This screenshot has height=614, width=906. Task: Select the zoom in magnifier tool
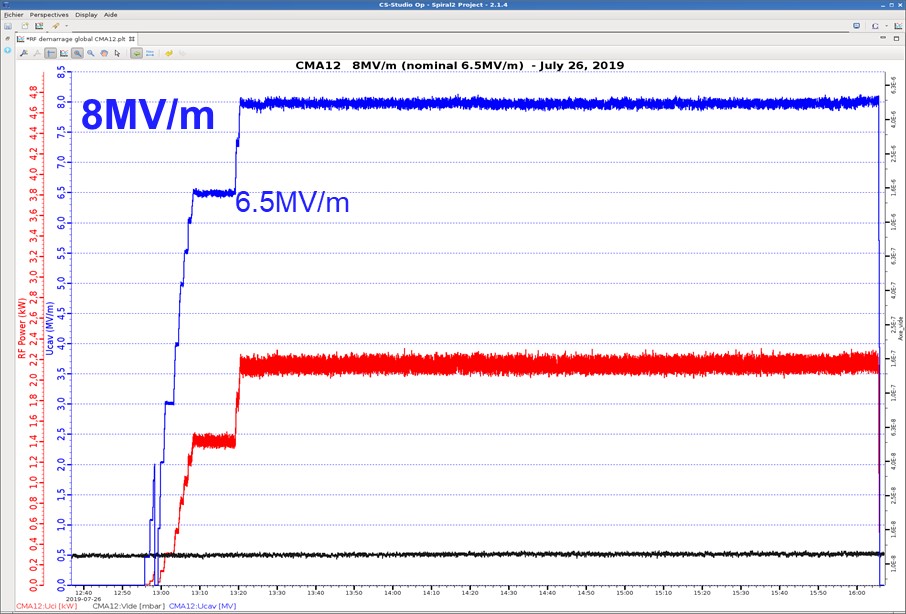(77, 53)
